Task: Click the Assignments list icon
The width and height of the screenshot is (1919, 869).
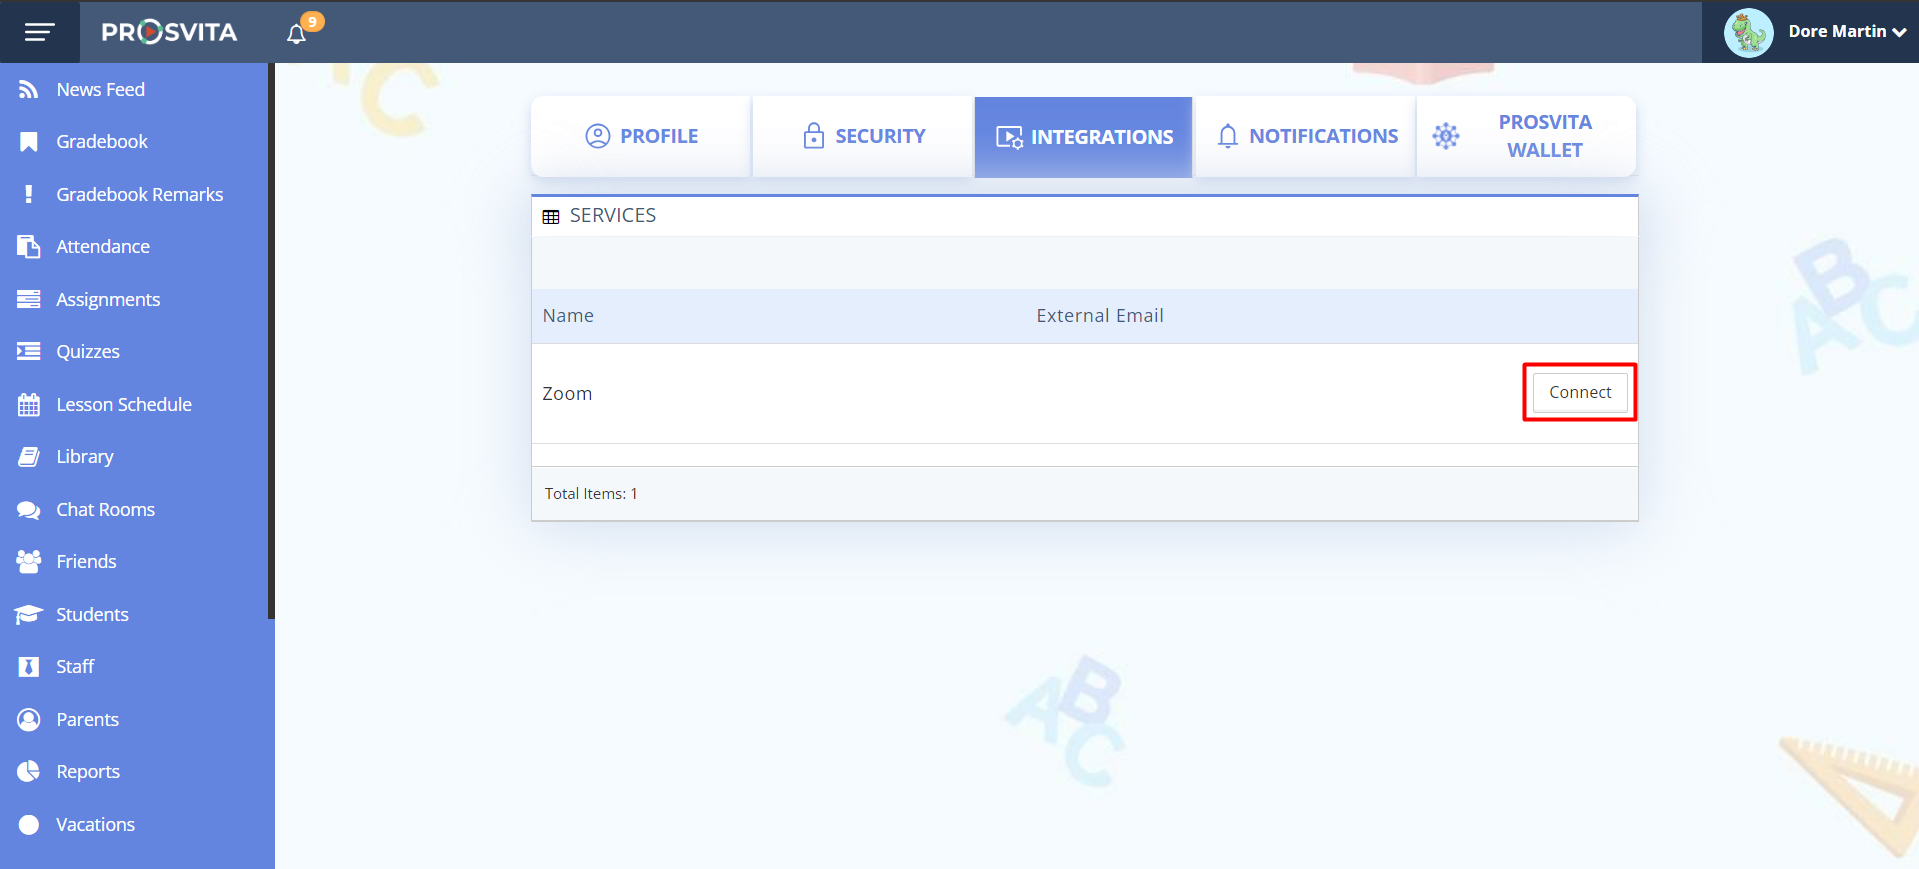Action: point(29,299)
